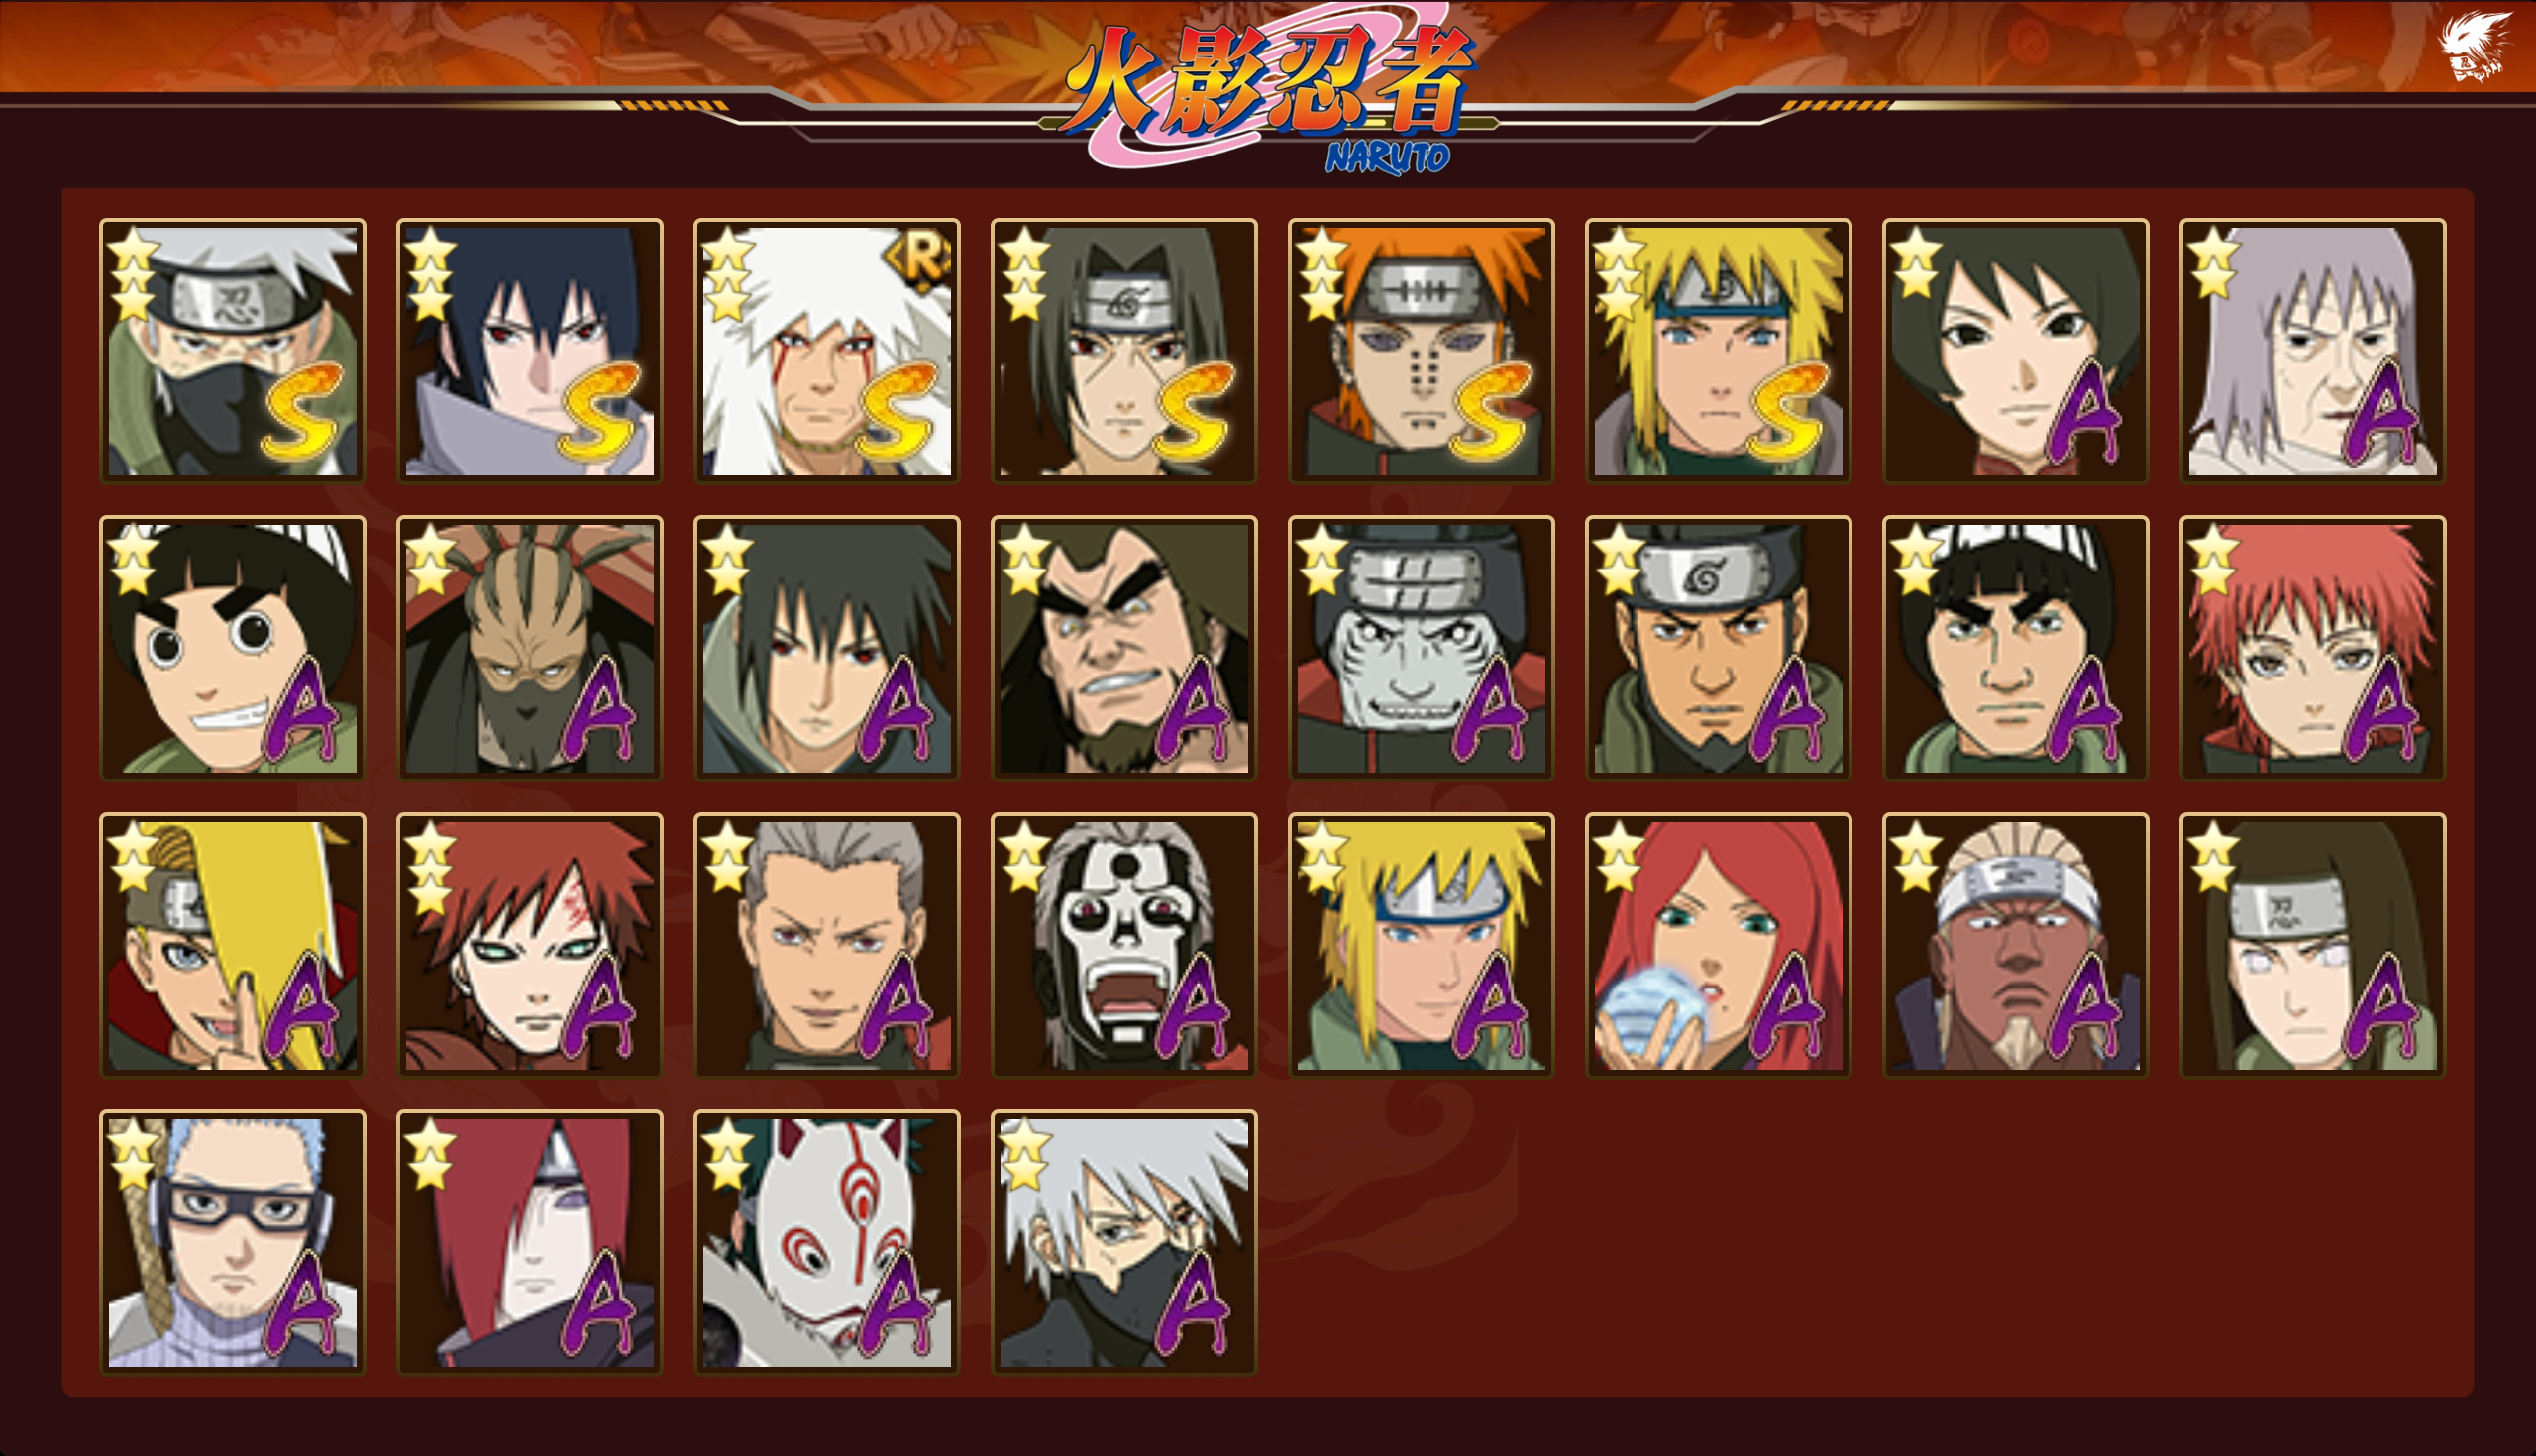
Task: Select the A-rank silver-haired Kakashi card
Action: click(x=1124, y=1242)
